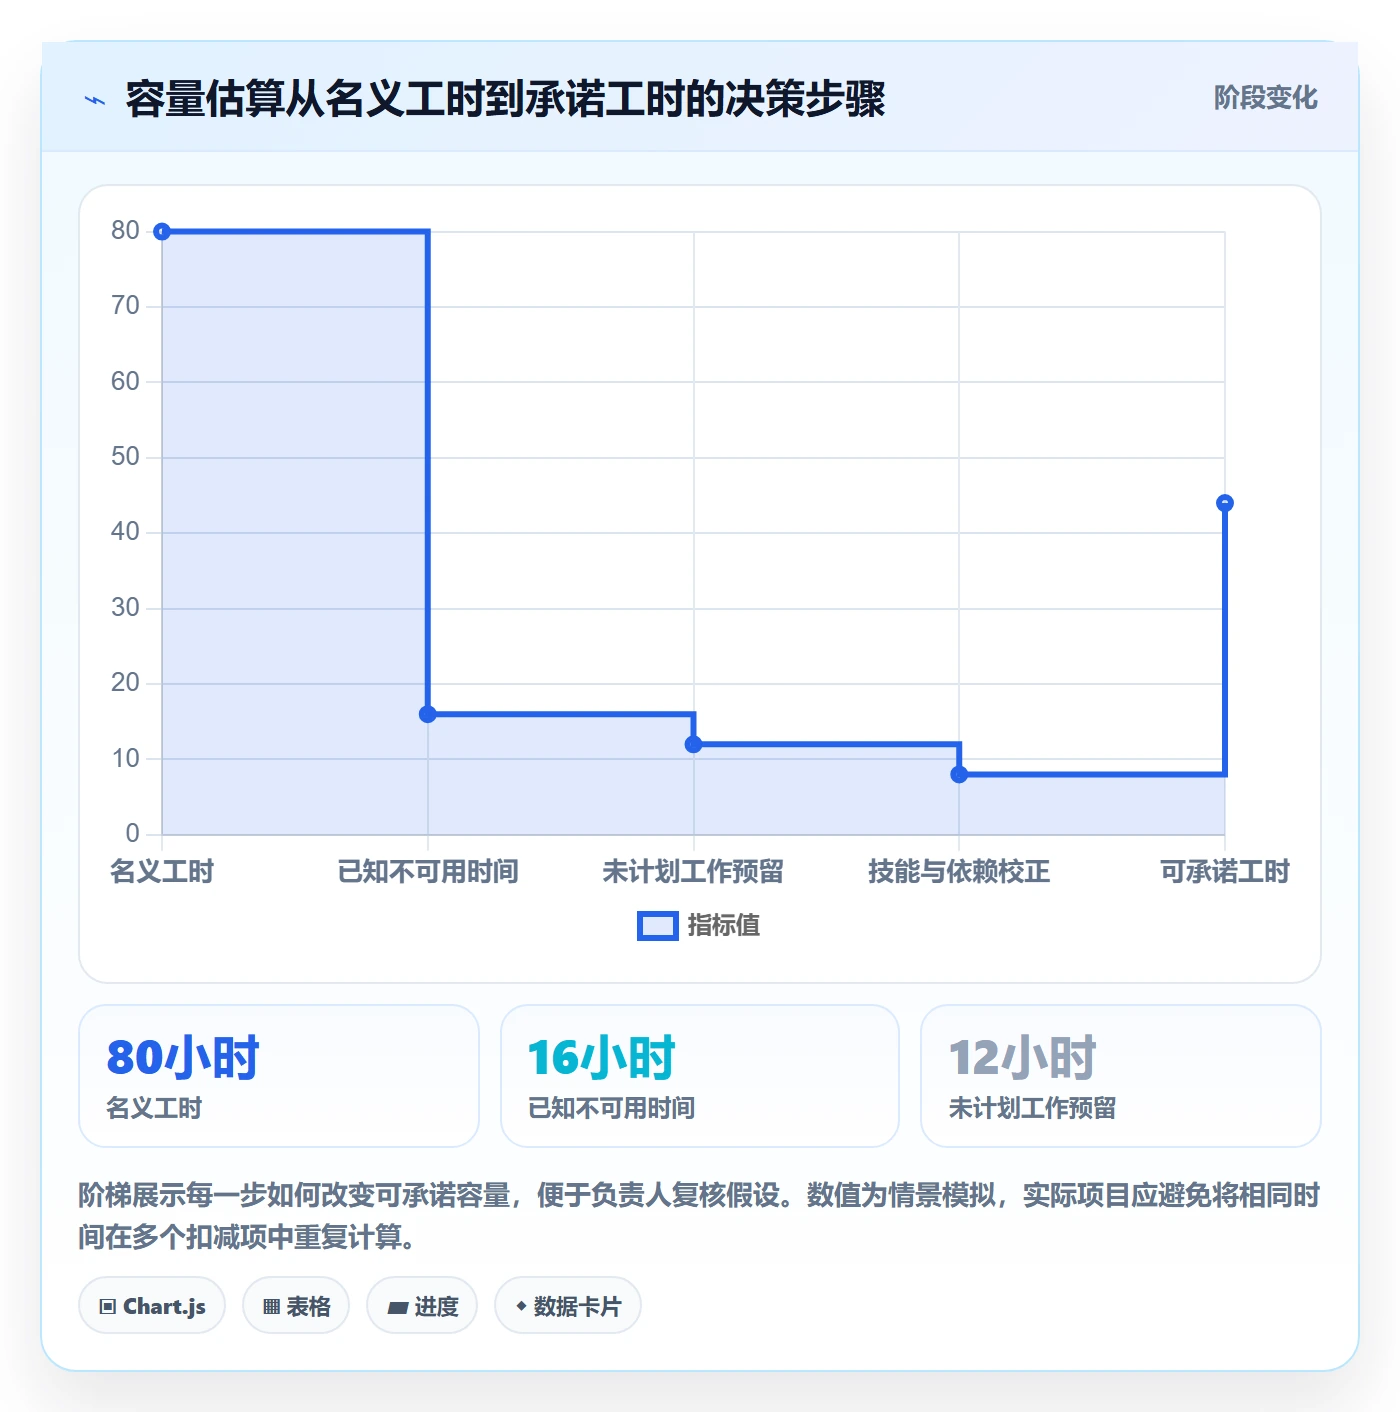Open the 80小时 名义工时 data card
The width and height of the screenshot is (1400, 1412).
[x=279, y=1076]
